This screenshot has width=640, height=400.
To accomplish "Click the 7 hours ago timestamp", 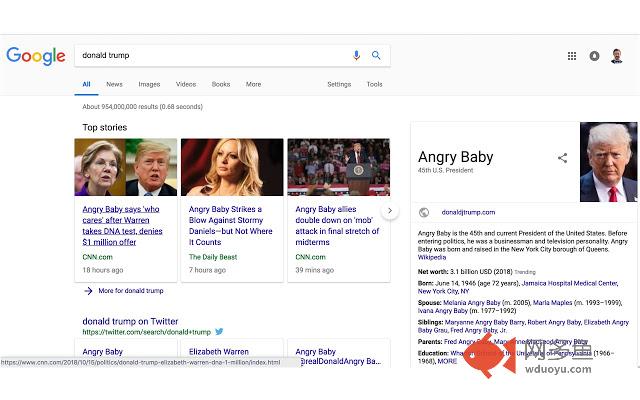I will pos(207,270).
